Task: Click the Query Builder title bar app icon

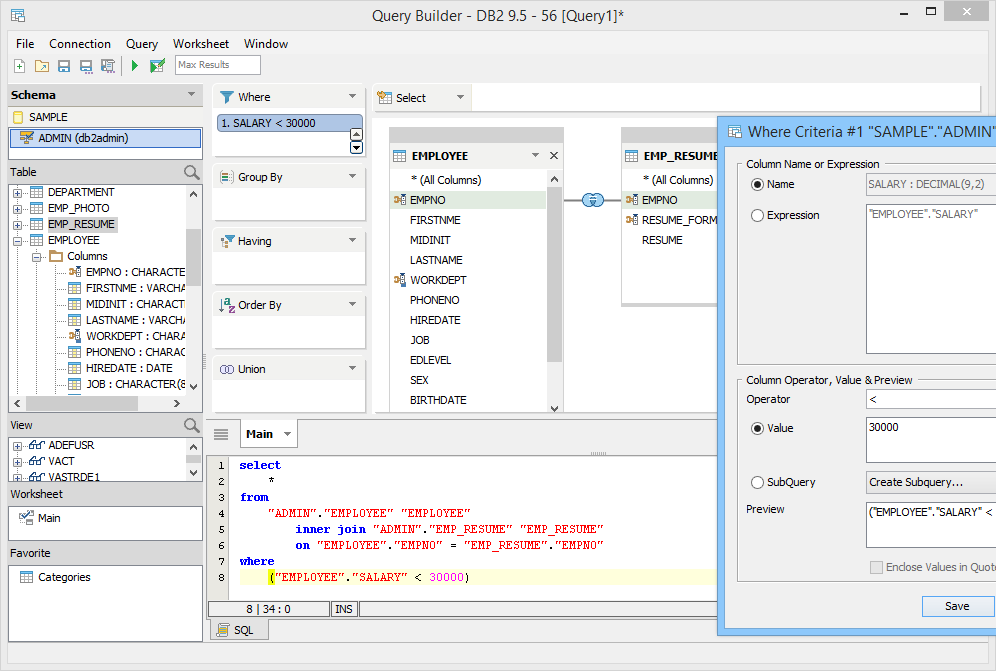Action: (18, 15)
